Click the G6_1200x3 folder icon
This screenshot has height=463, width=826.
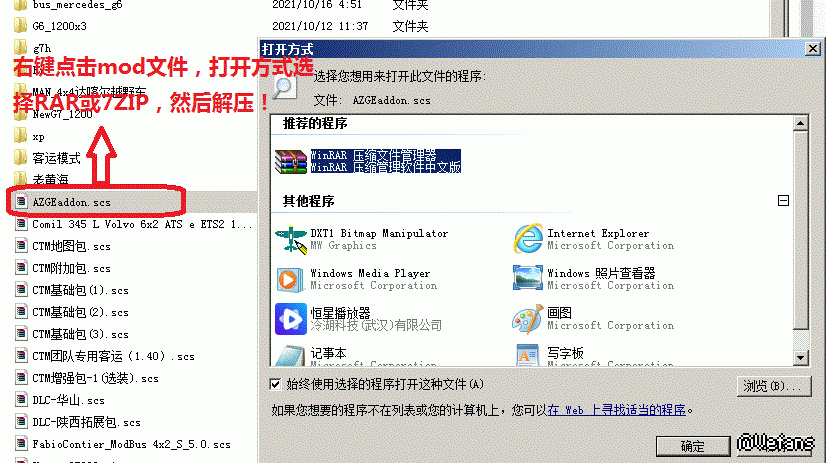[21, 26]
